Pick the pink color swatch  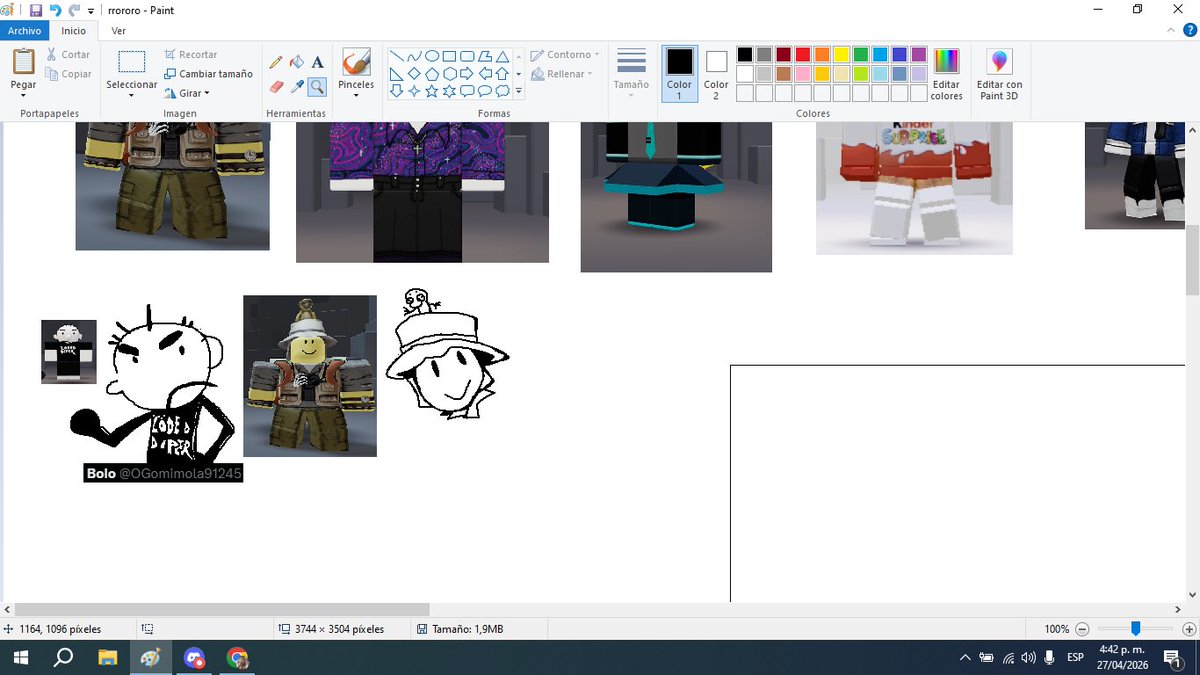click(x=803, y=74)
